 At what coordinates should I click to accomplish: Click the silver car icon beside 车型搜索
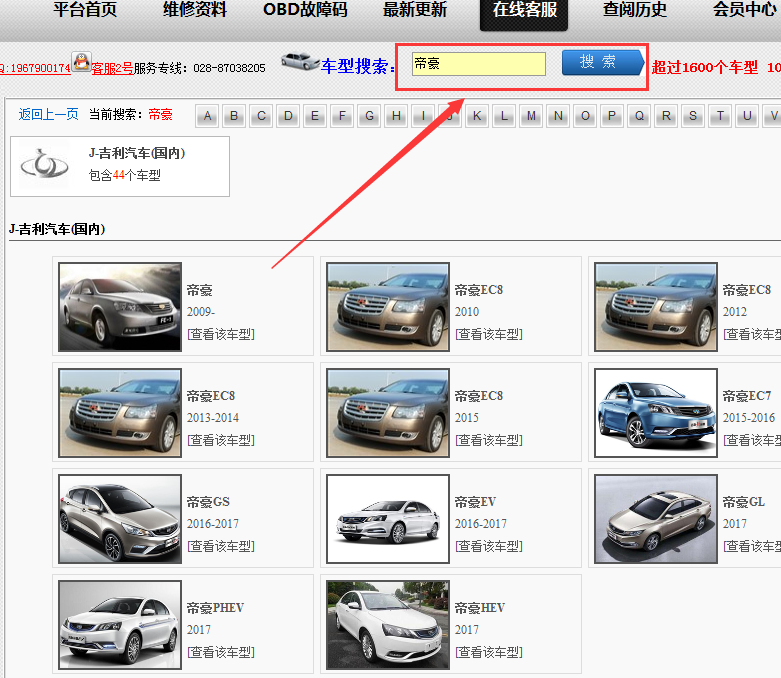[x=300, y=61]
